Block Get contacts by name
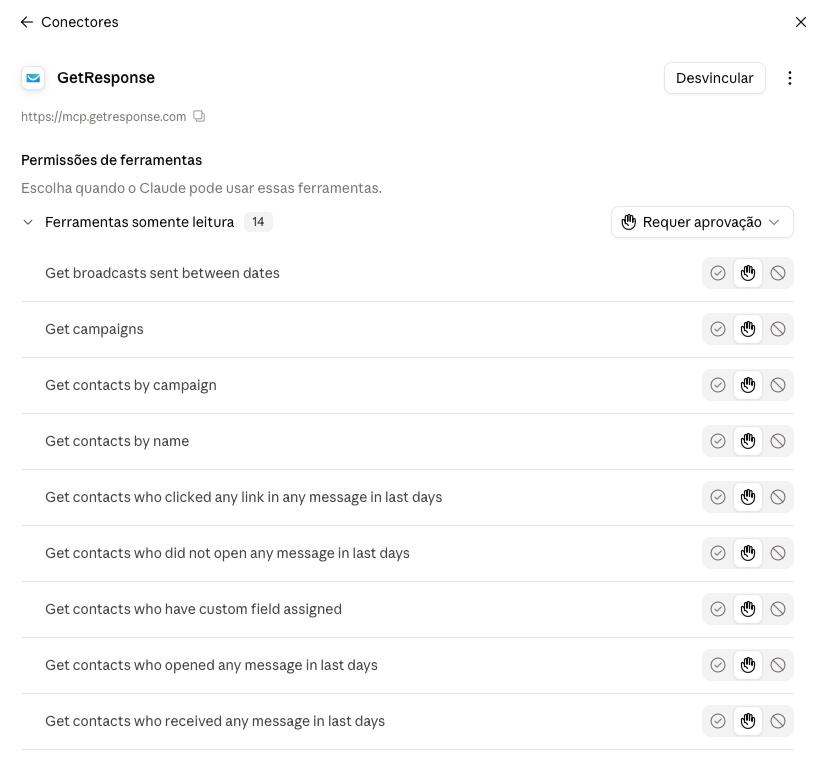 coord(778,441)
